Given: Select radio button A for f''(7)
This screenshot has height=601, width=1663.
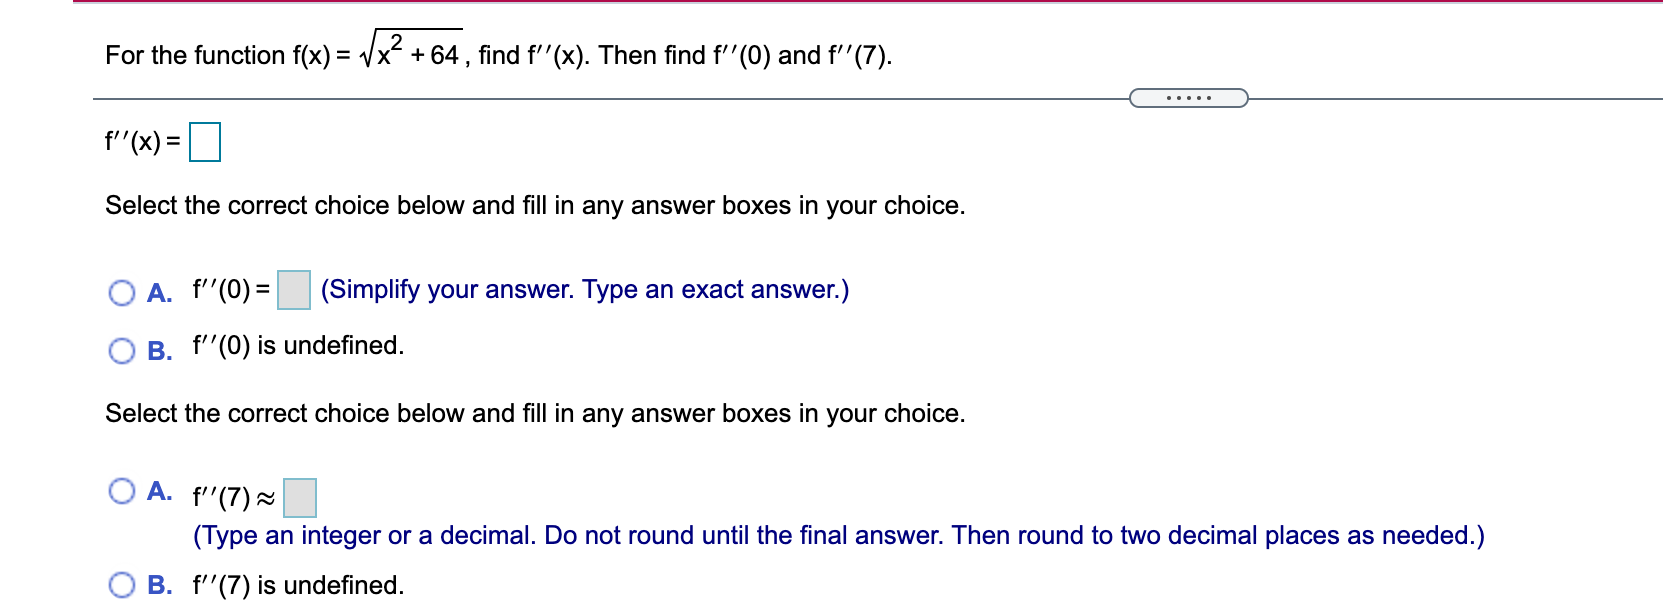Looking at the screenshot, I should tap(123, 489).
